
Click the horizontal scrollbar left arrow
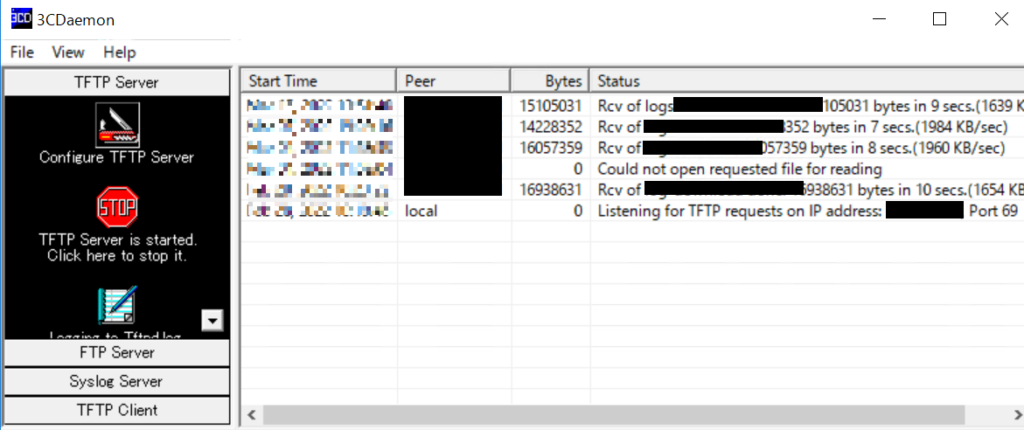tap(252, 414)
